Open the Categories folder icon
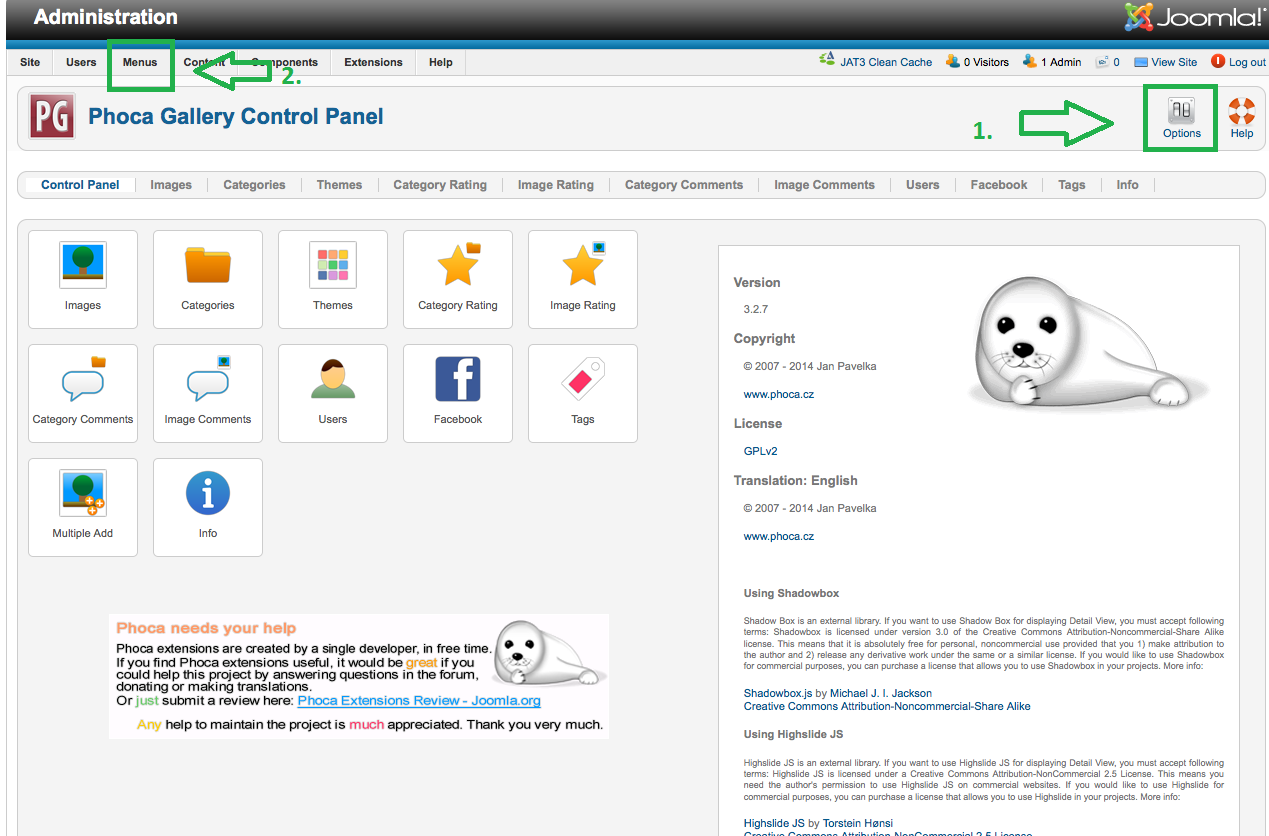This screenshot has height=836, width=1269. click(x=208, y=267)
